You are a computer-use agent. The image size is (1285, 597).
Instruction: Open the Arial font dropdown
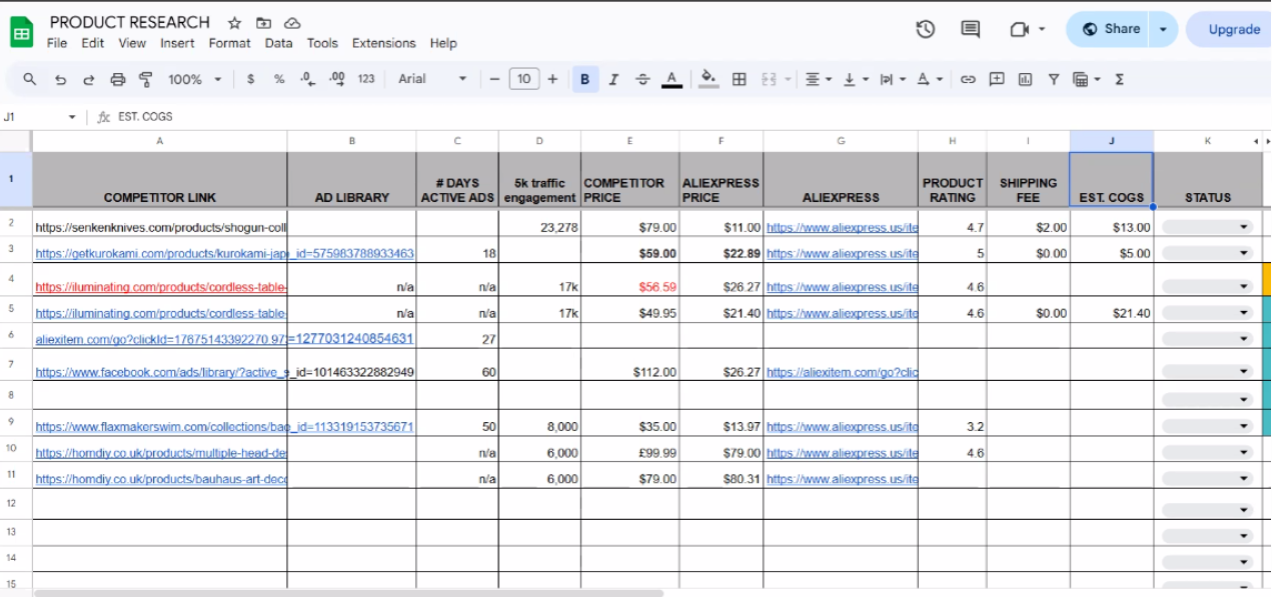tap(432, 79)
